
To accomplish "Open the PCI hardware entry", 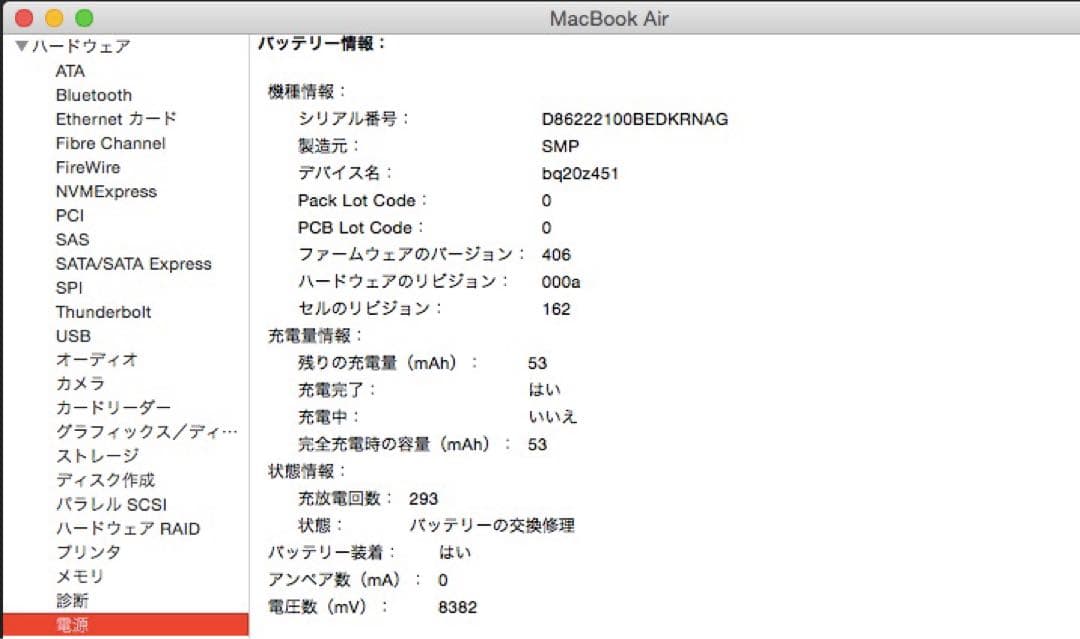I will click(70, 216).
